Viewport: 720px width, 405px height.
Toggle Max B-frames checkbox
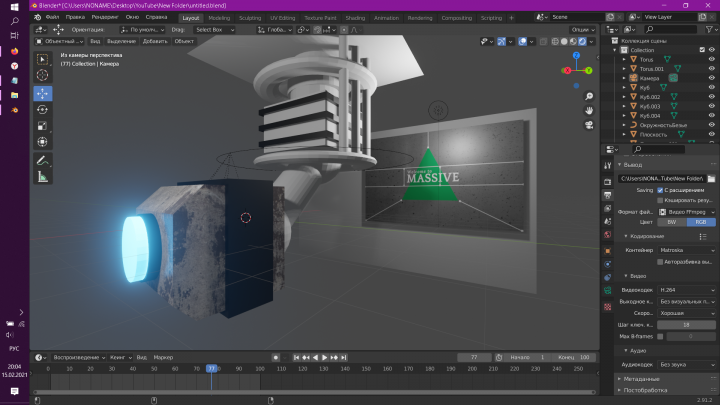(660, 337)
